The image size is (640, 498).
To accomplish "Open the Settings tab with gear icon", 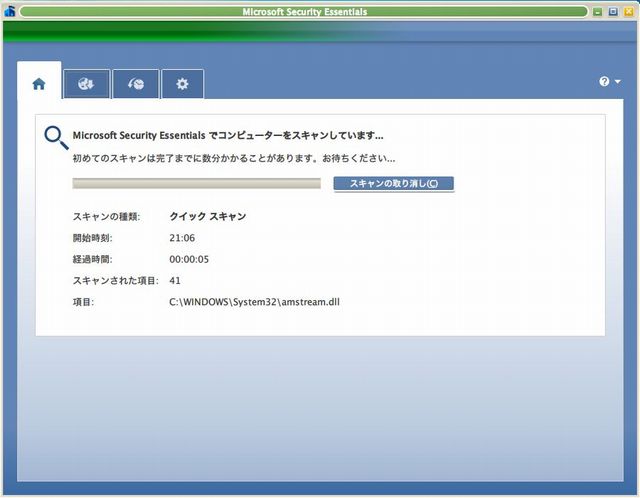I will click(x=182, y=84).
